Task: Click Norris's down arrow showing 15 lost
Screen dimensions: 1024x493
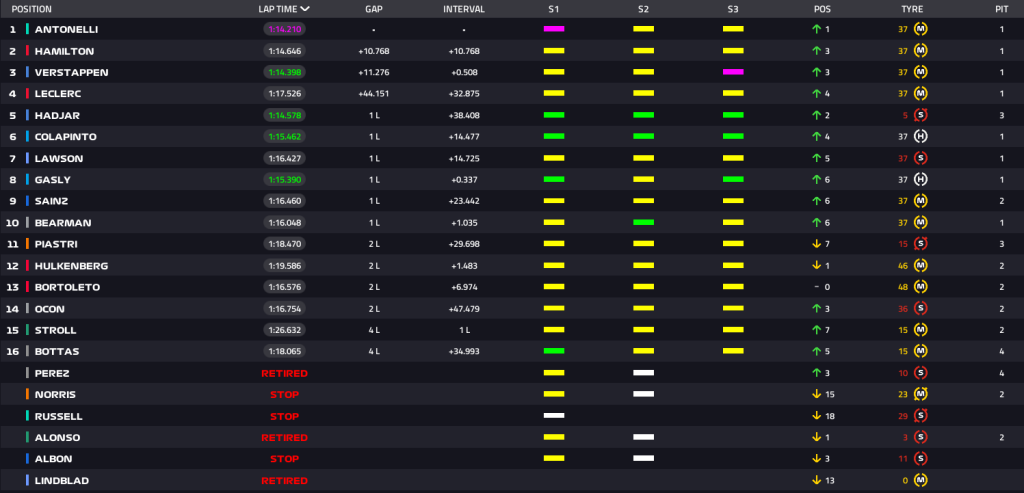Action: coord(816,394)
